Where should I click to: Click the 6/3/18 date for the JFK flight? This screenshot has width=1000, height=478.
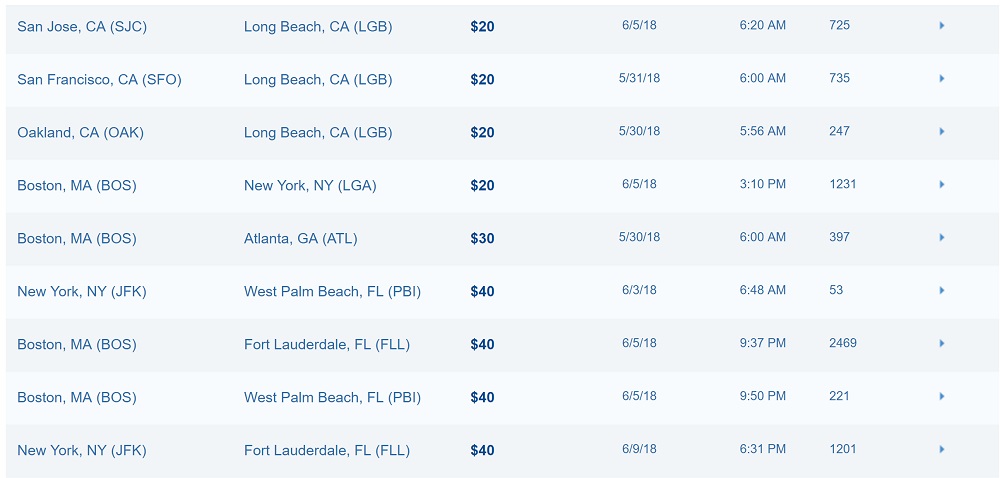tap(639, 291)
